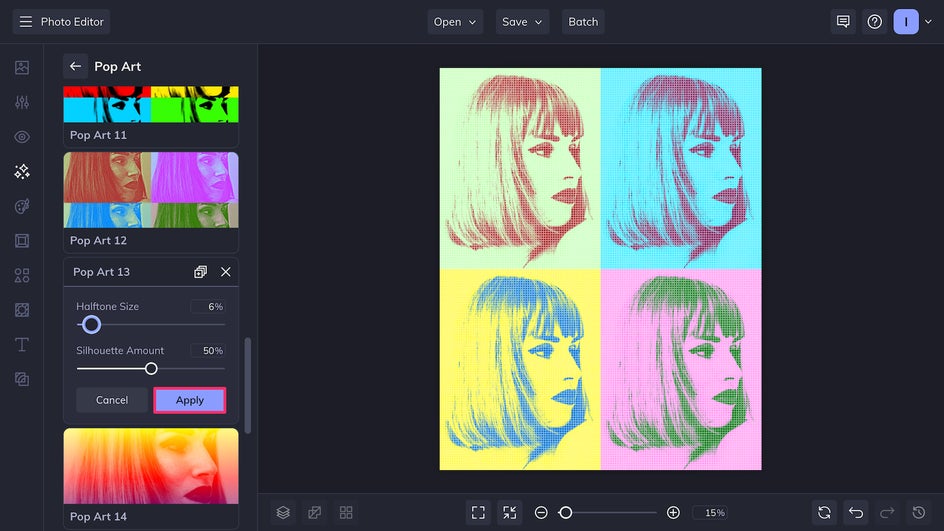
Task: Click the Pop Art panel title text
Action: pos(117,66)
